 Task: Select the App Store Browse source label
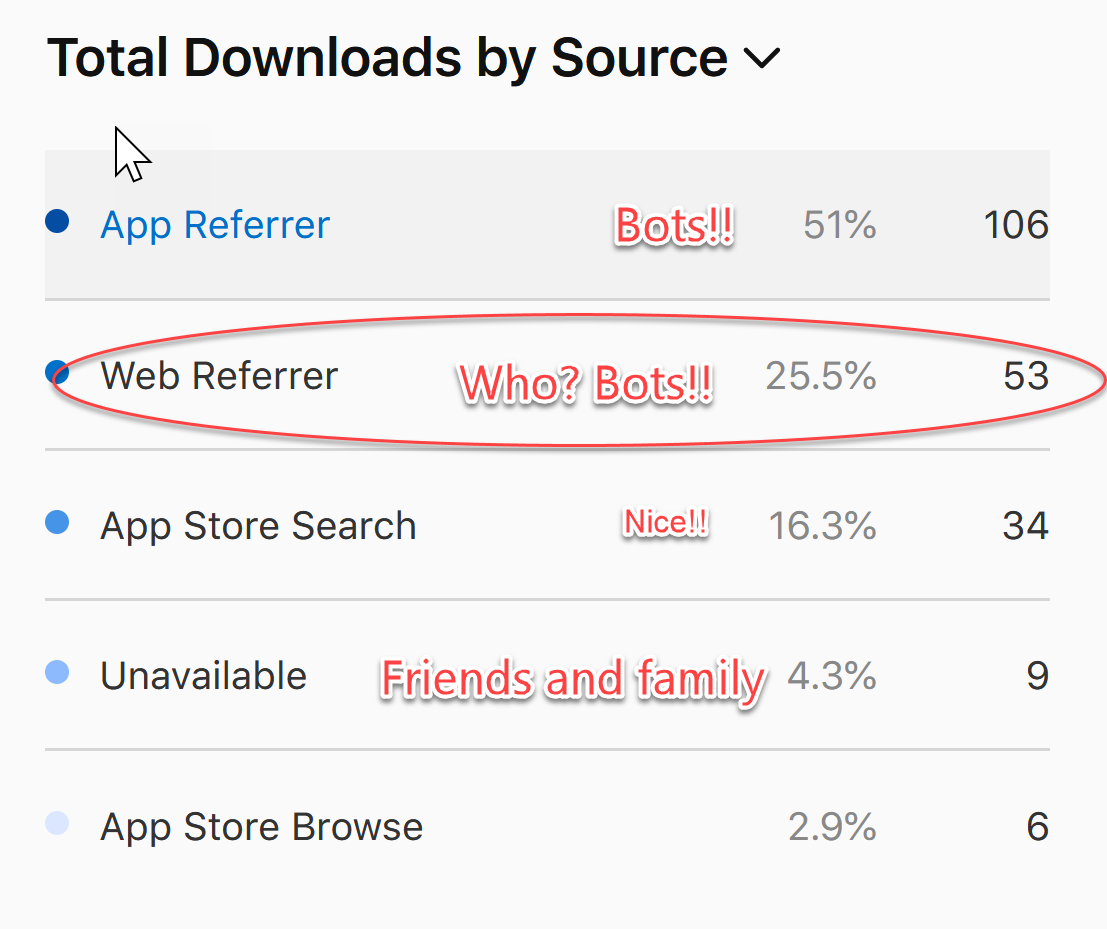pos(261,827)
